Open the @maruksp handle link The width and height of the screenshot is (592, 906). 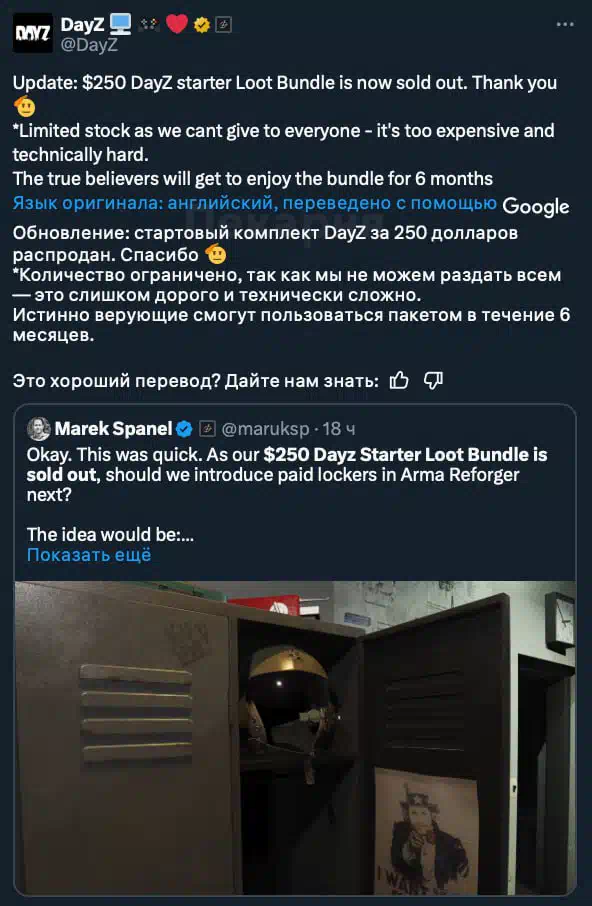click(x=265, y=429)
